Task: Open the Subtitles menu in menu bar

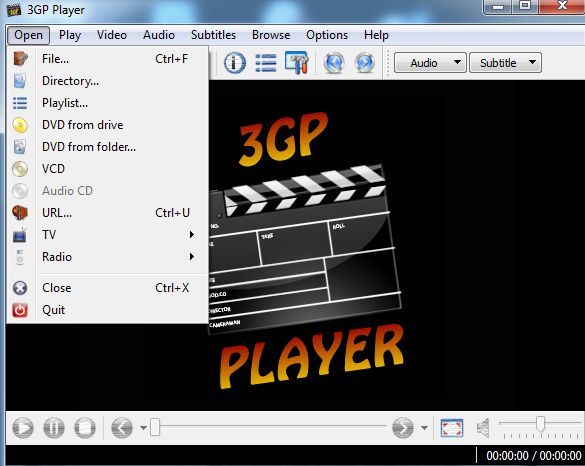Action: 213,35
